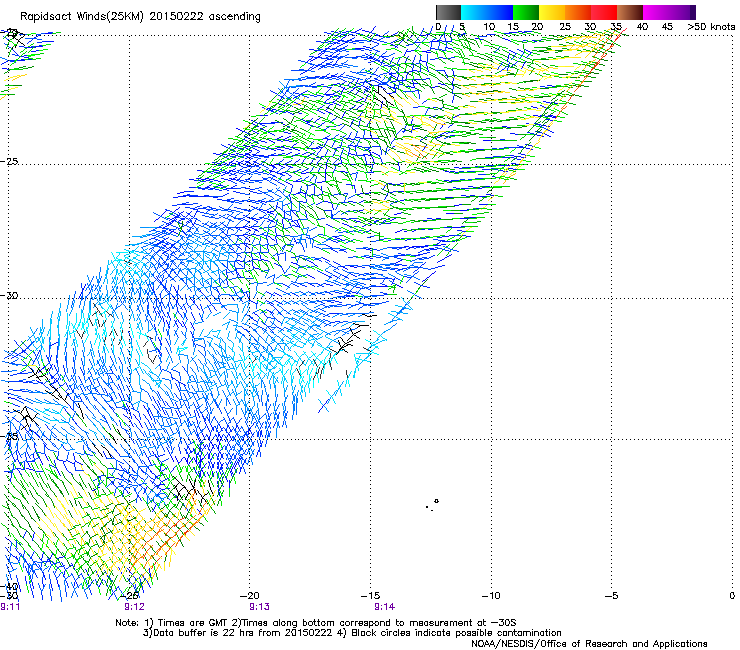Click the blue 10-15 knots legend swatch
This screenshot has width=740, height=650.
(x=500, y=12)
